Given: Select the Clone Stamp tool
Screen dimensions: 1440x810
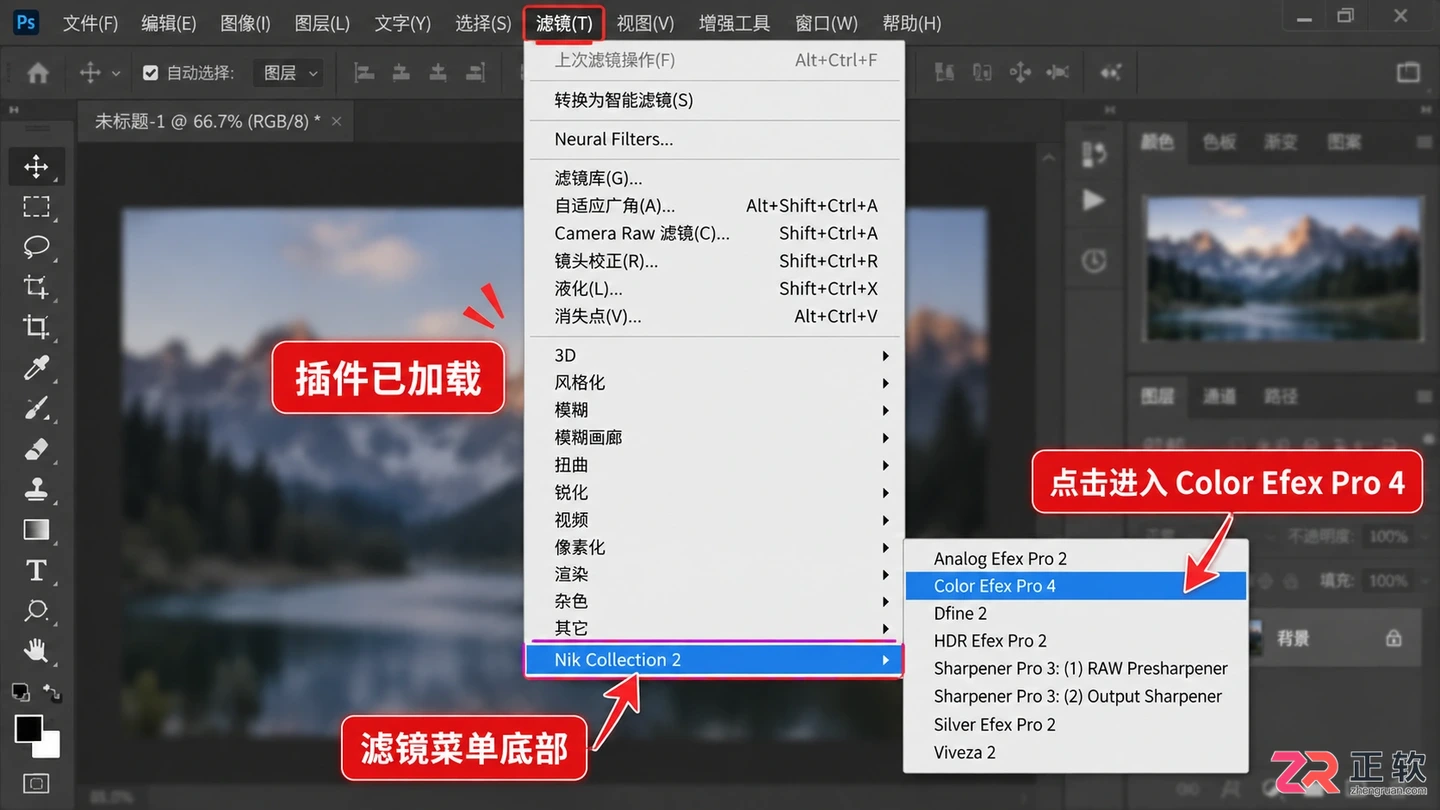Looking at the screenshot, I should [x=36, y=489].
